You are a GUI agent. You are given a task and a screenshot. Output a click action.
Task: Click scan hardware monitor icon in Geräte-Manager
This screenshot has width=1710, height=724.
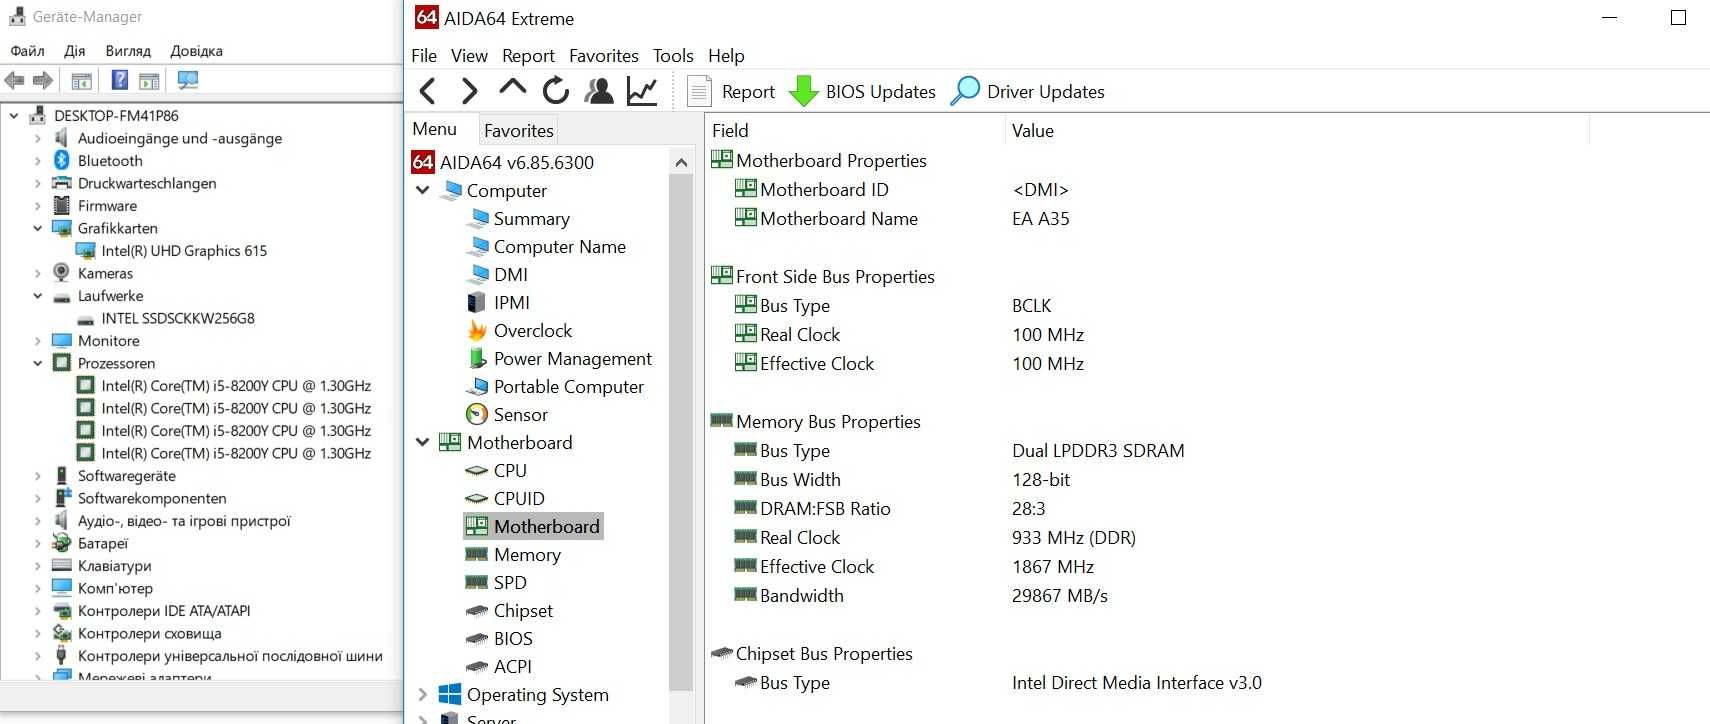[187, 80]
